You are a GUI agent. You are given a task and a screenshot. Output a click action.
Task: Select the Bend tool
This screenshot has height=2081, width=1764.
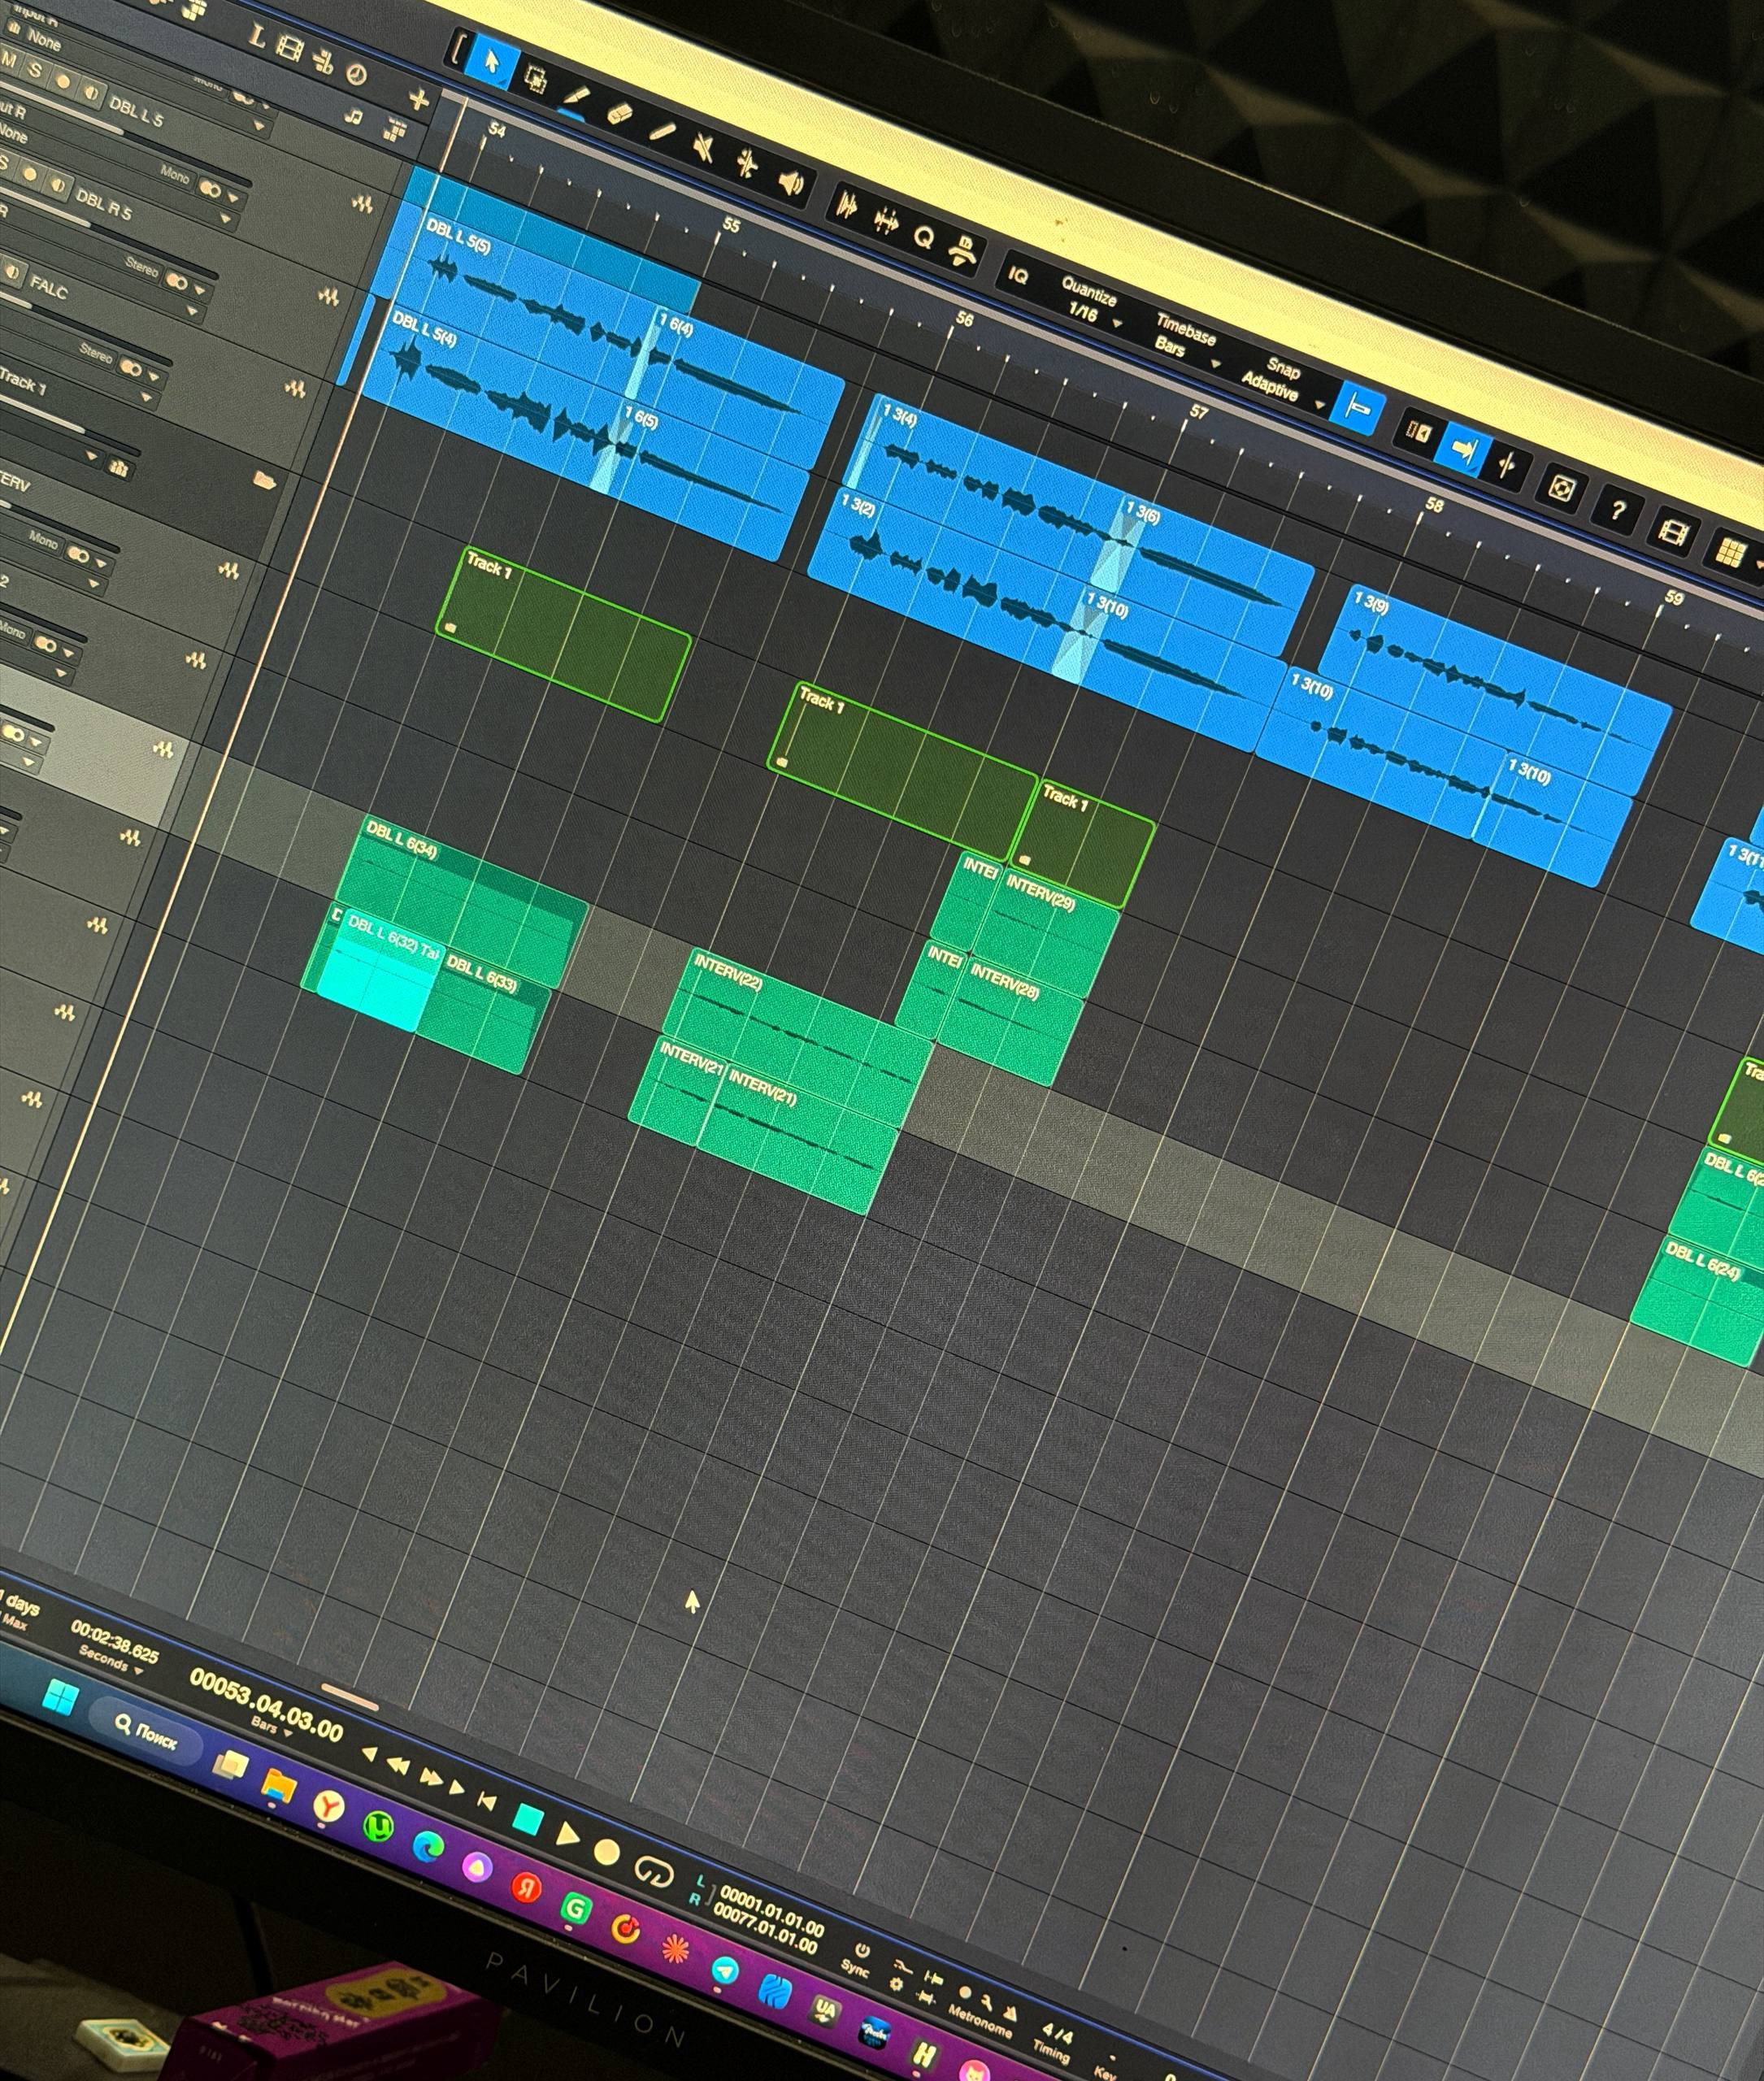(x=747, y=165)
